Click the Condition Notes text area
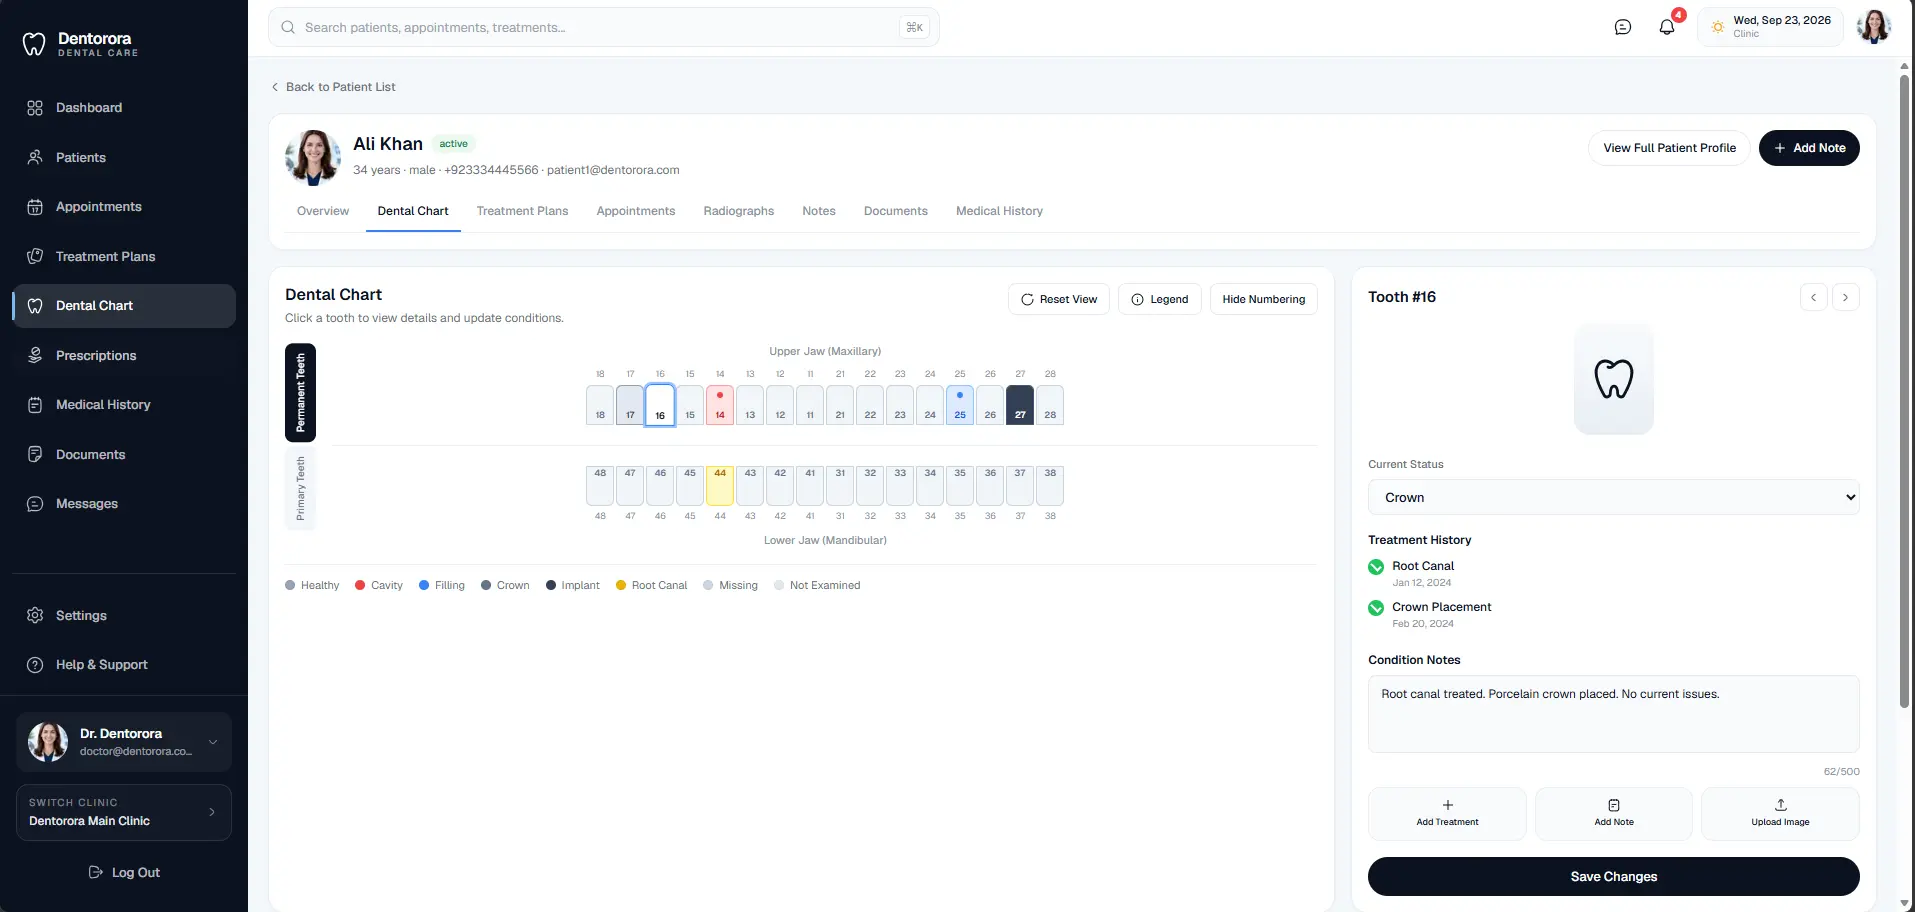 (x=1614, y=714)
